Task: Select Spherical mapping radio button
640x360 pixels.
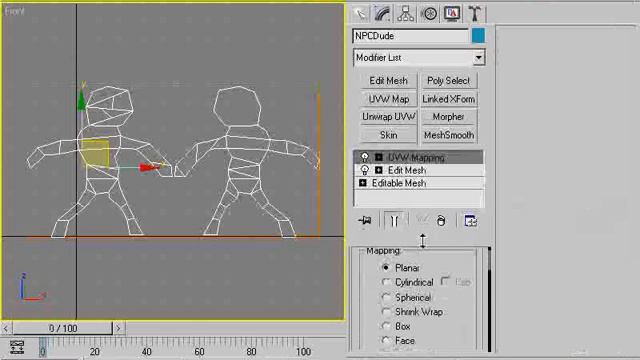Action: click(385, 297)
